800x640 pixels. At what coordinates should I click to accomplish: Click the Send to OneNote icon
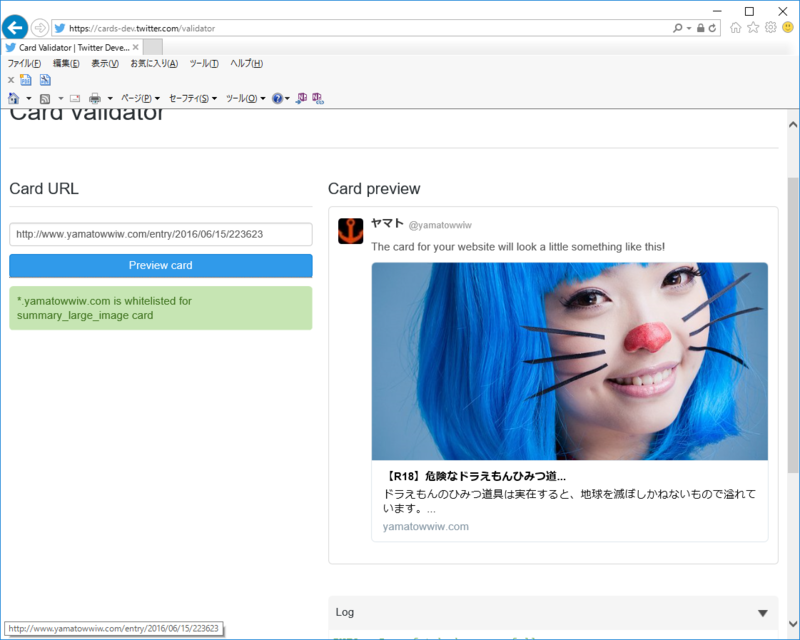(302, 97)
